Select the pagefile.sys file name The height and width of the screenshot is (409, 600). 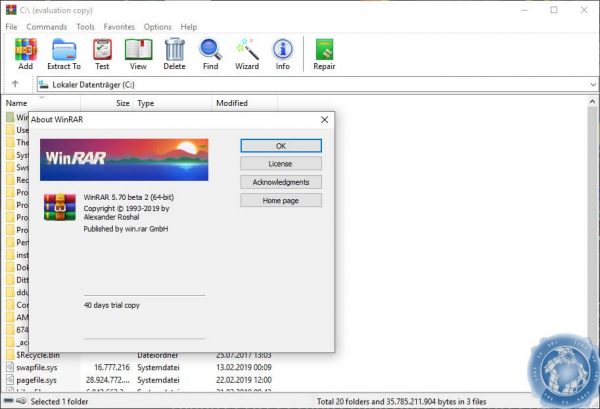coord(36,380)
